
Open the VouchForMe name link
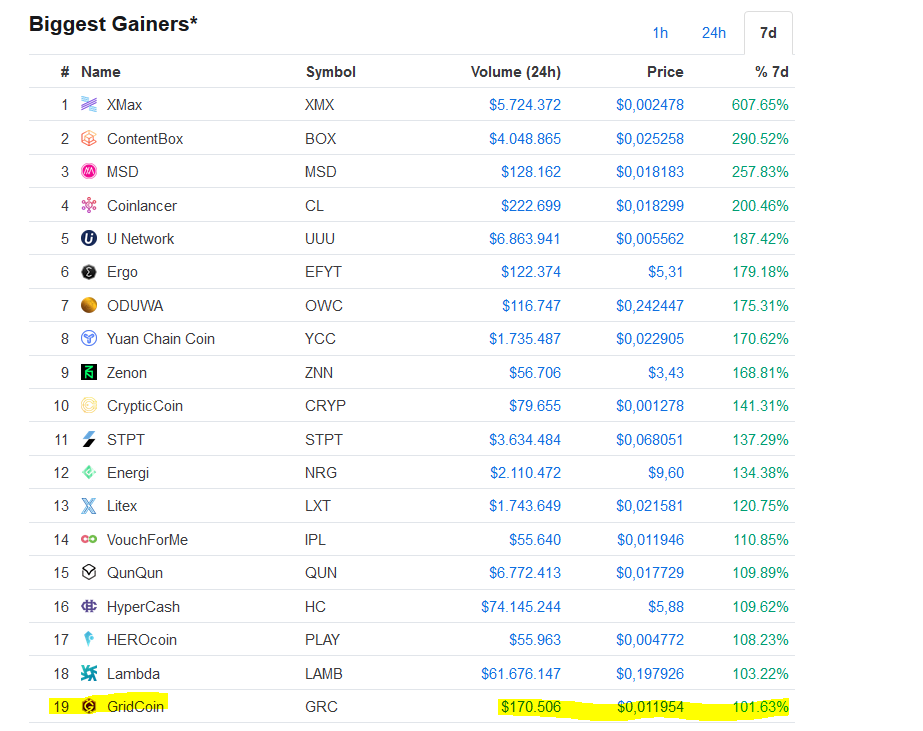point(147,540)
